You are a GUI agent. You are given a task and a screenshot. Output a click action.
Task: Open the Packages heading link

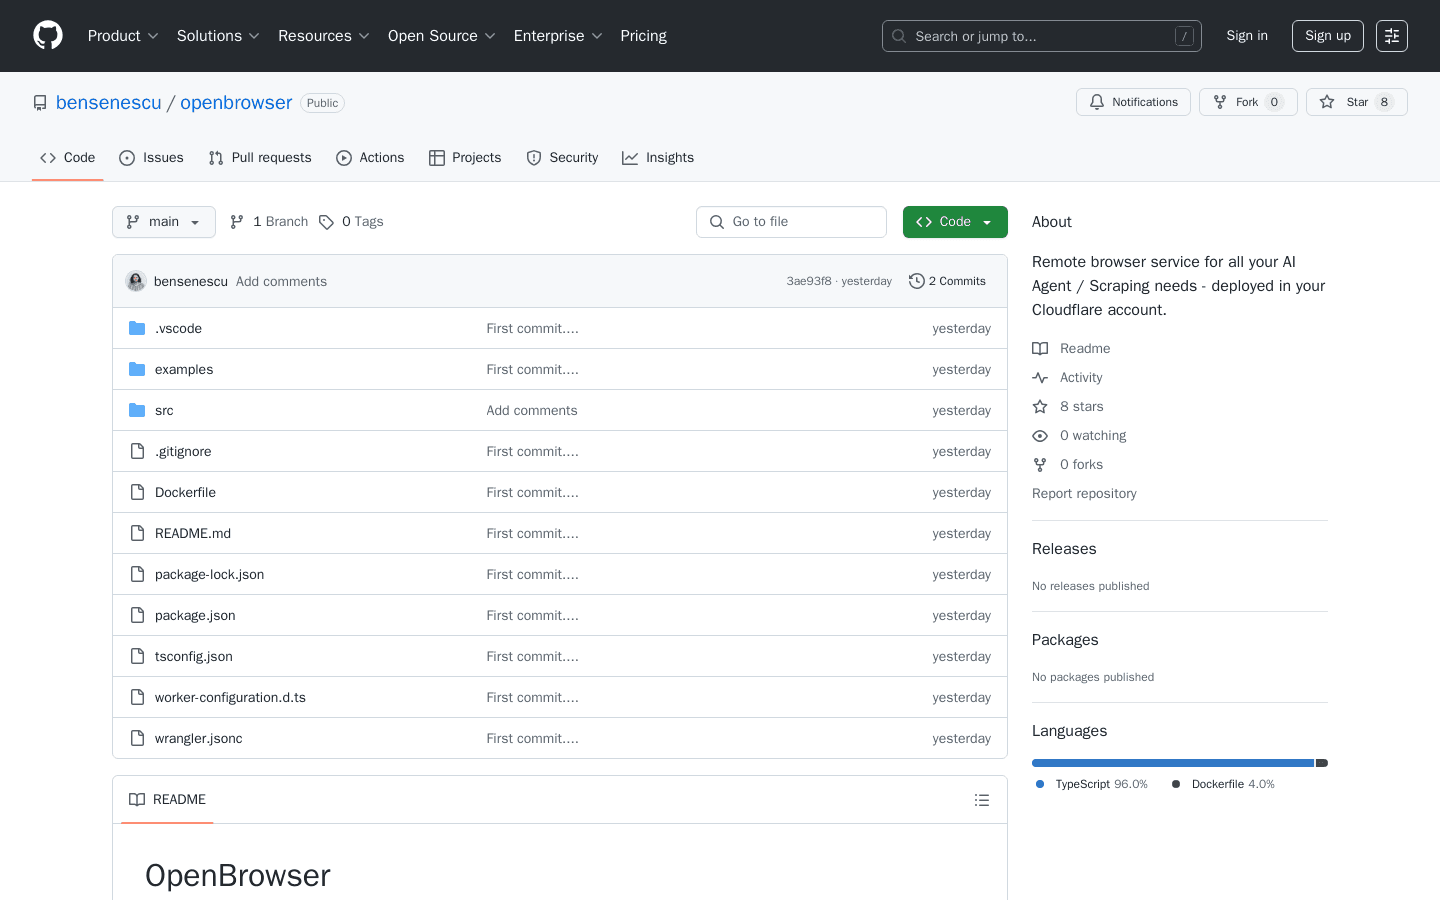click(1065, 640)
